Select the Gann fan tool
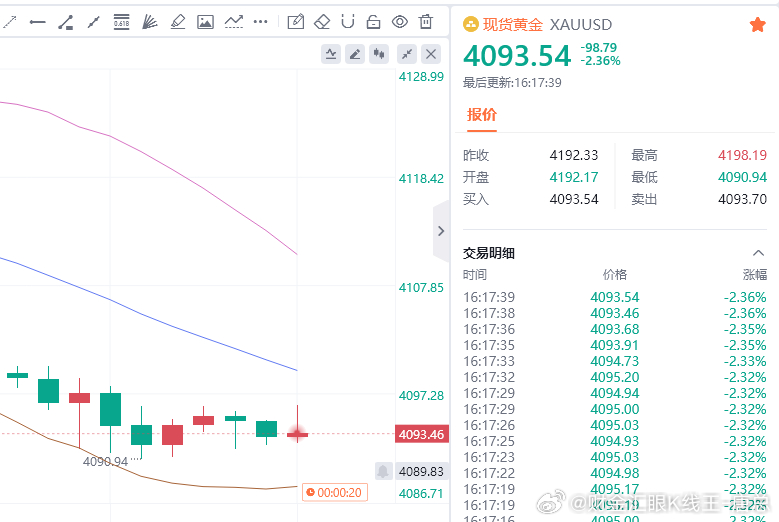 click(150, 22)
